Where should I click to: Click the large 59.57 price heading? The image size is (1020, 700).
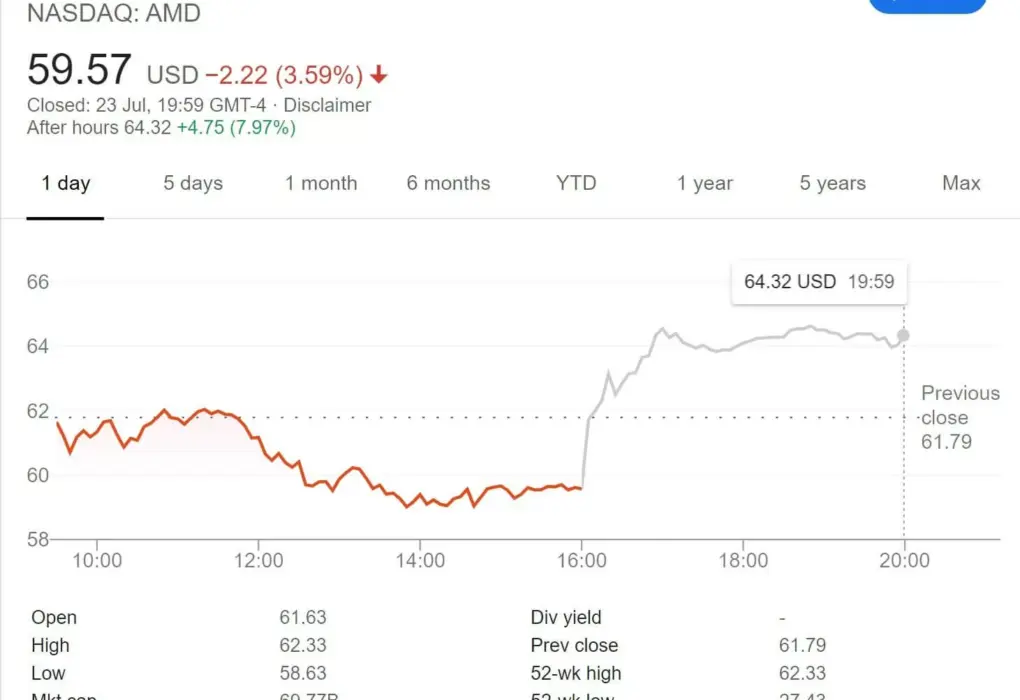tap(79, 71)
